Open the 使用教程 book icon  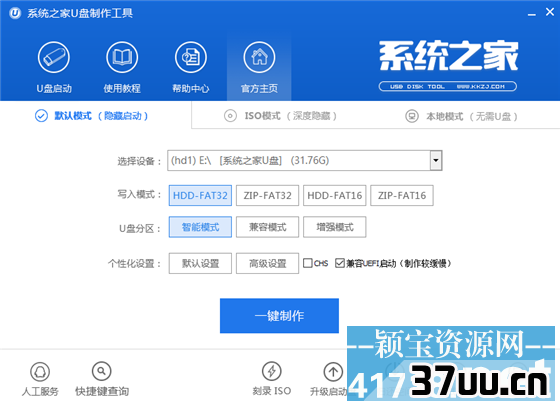point(122,57)
